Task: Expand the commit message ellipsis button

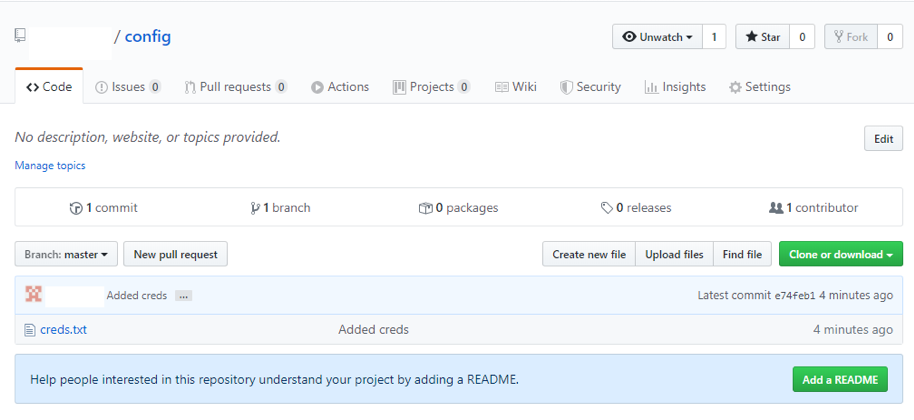Action: pos(184,296)
